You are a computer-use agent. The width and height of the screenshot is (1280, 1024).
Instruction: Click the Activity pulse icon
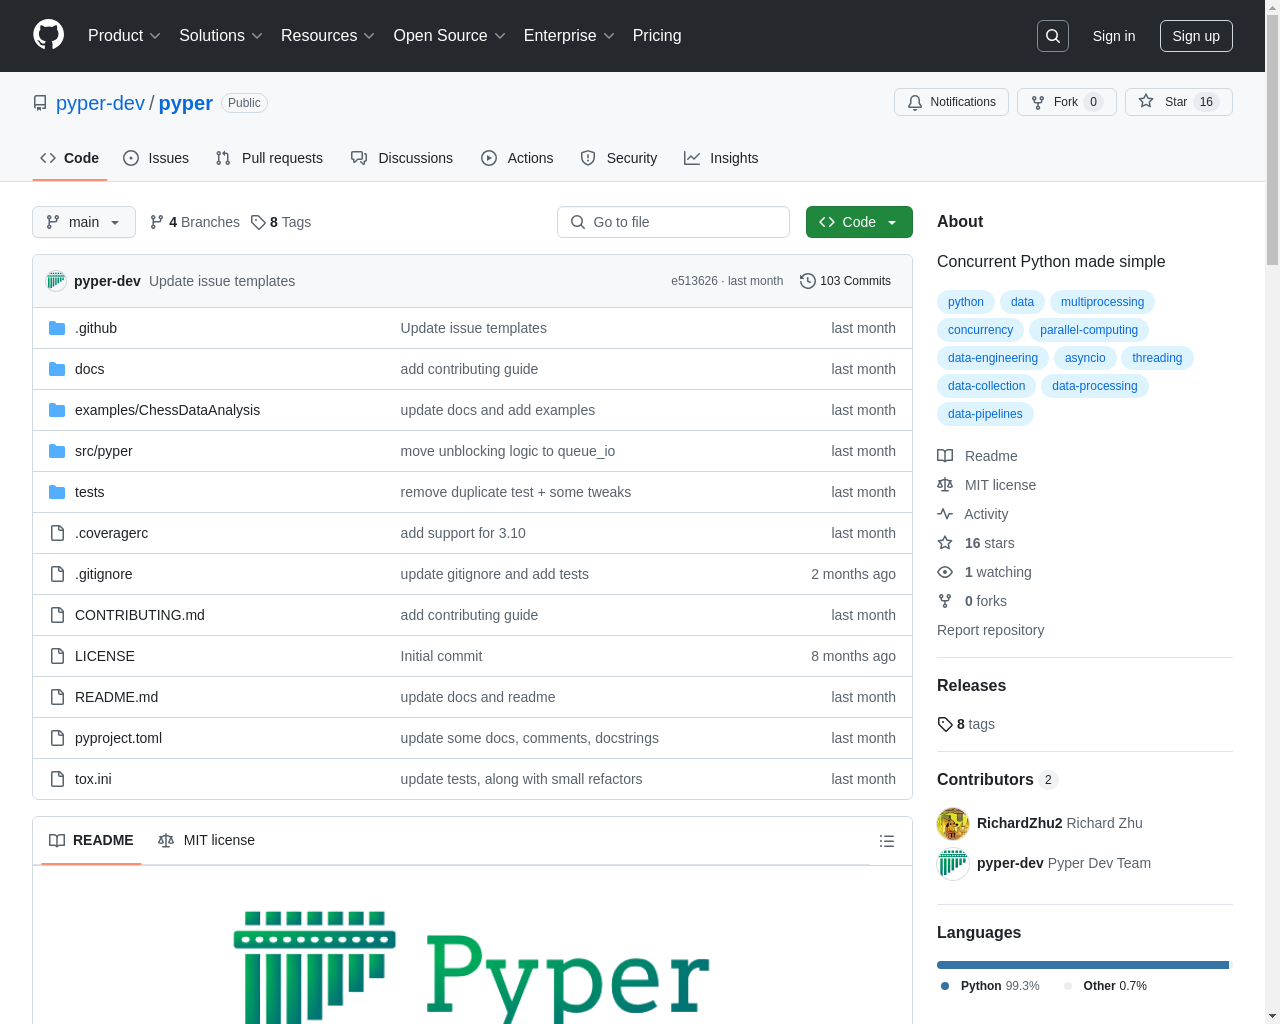(x=945, y=514)
